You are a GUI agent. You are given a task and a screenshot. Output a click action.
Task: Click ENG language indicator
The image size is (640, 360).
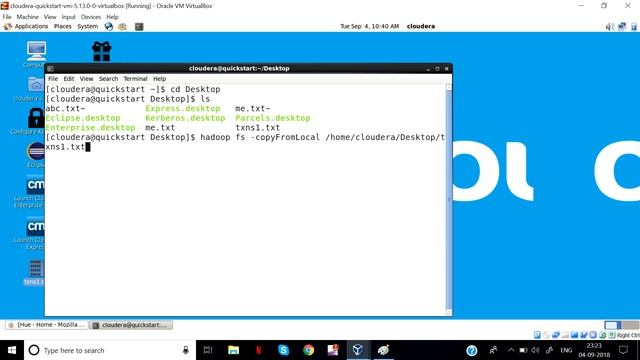click(x=566, y=350)
